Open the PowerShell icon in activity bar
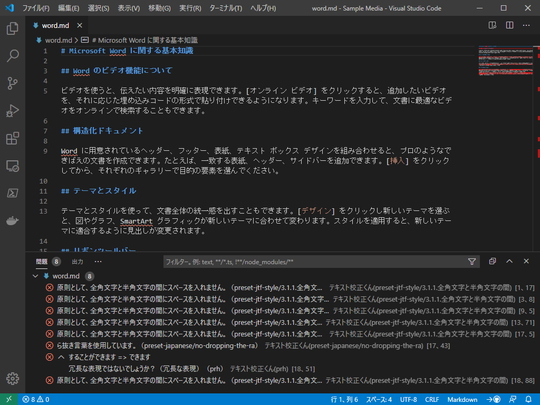 (x=12, y=193)
